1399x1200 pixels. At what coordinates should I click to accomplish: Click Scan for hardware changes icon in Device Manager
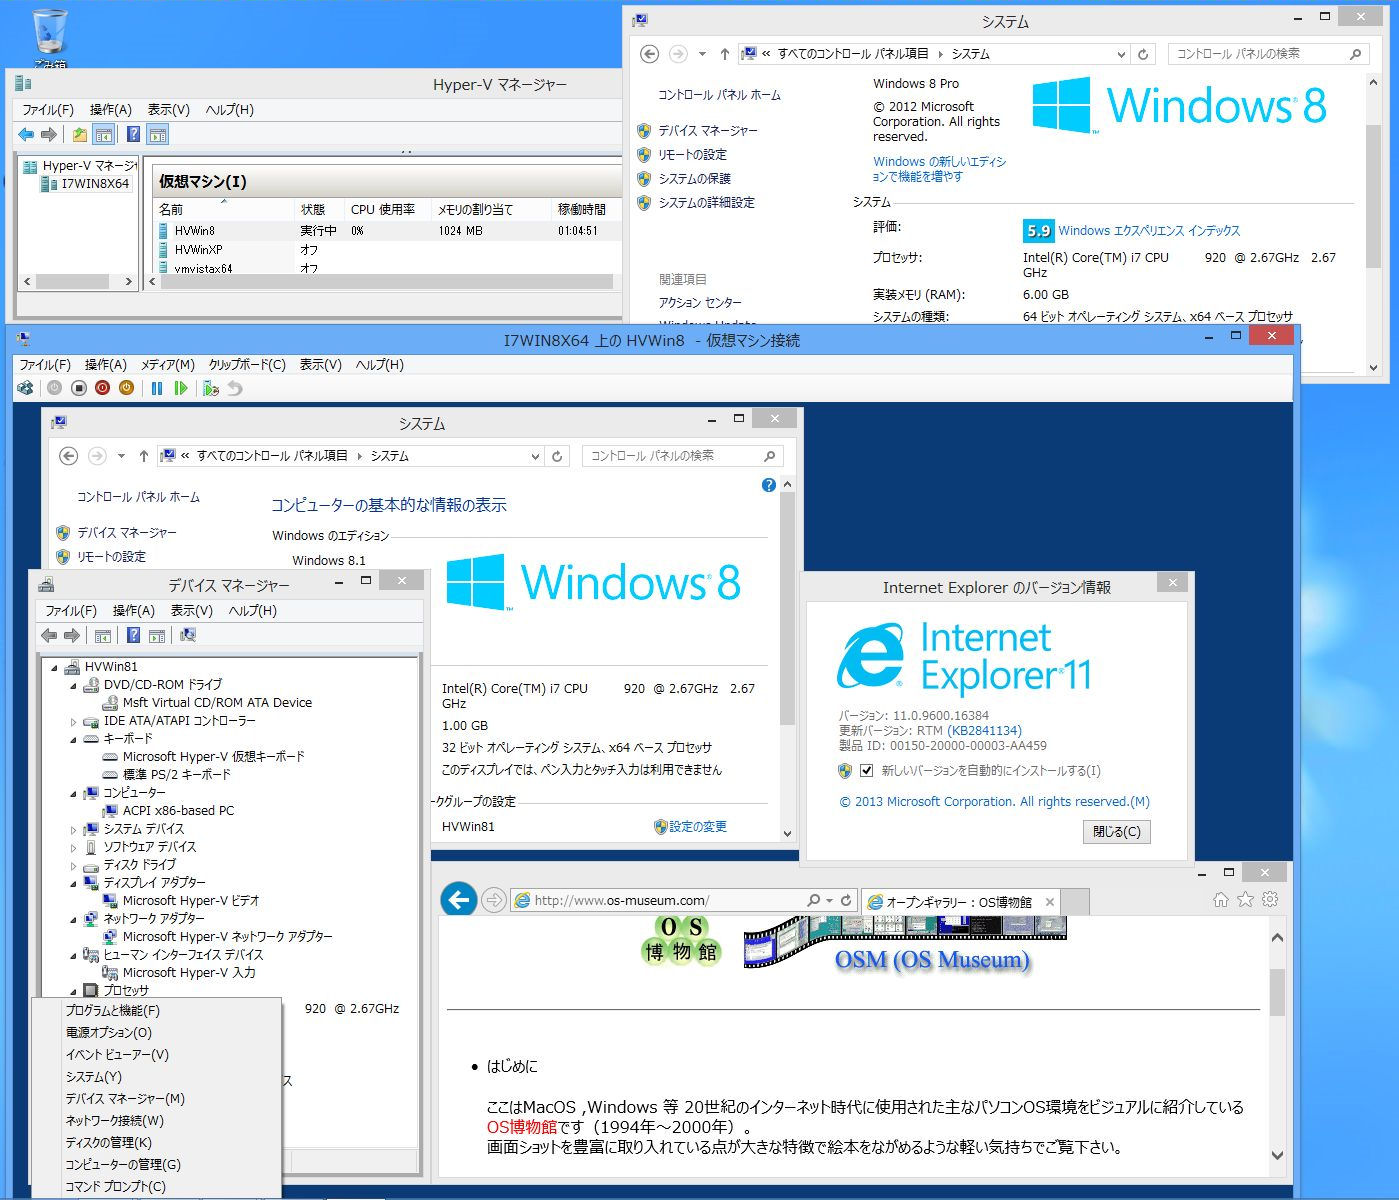coord(187,635)
